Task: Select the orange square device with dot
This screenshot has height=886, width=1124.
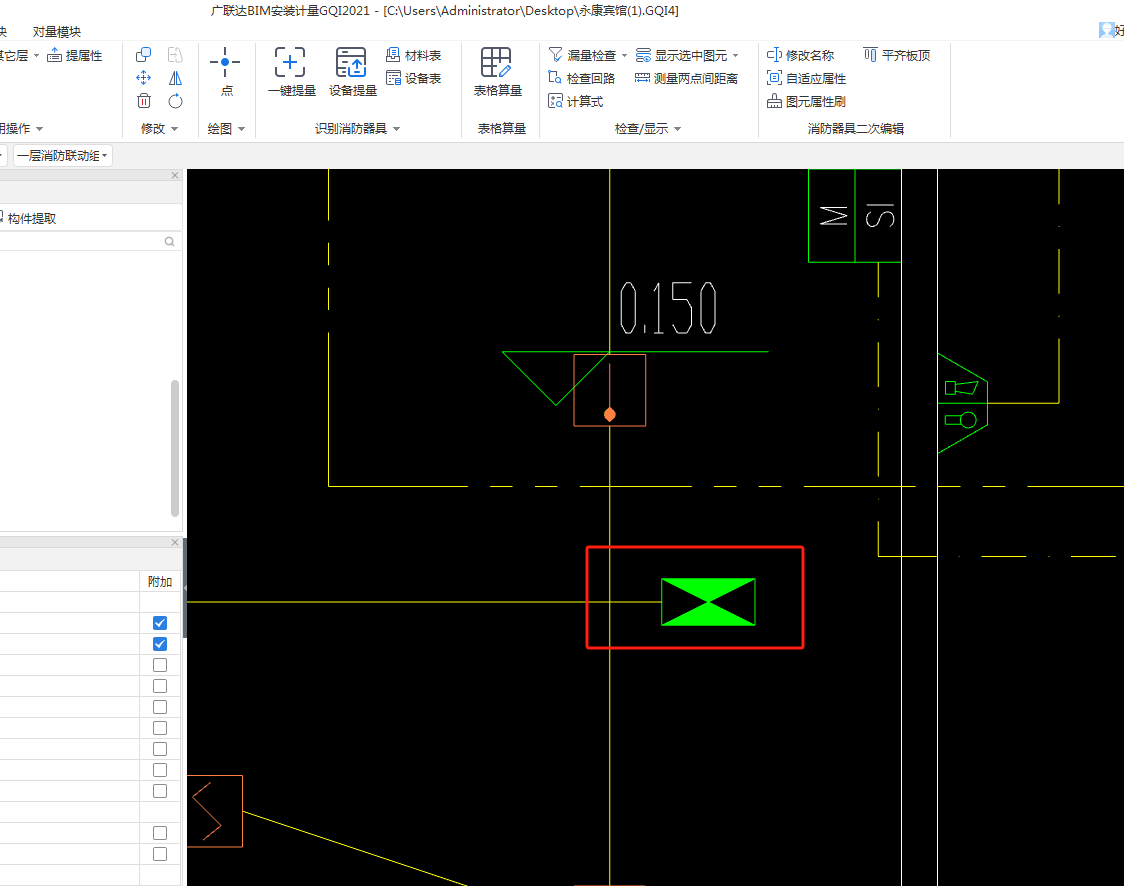Action: [609, 391]
